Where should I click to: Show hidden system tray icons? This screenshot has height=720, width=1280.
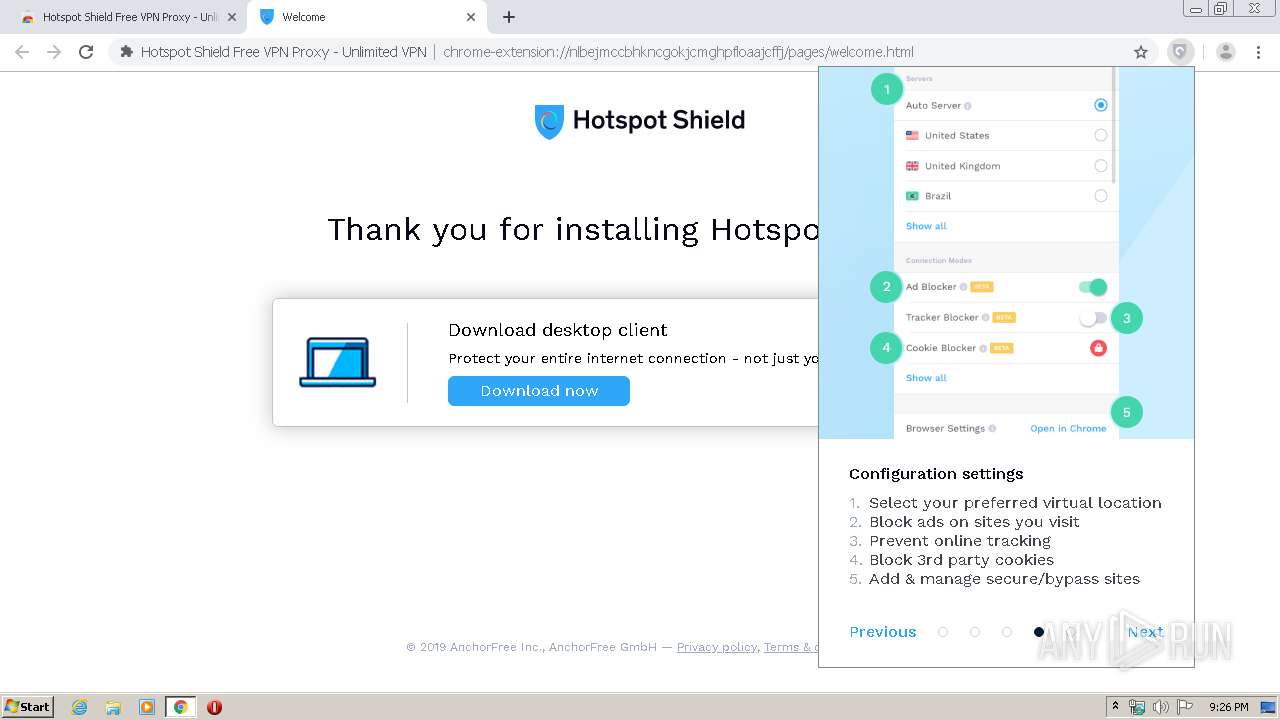click(x=1116, y=707)
